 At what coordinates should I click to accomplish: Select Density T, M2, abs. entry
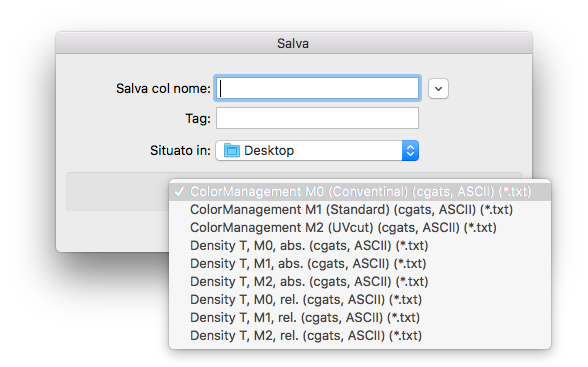point(360,282)
